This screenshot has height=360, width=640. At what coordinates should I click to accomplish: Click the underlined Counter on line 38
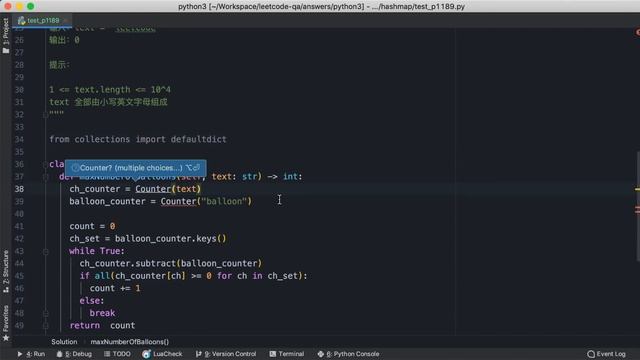(x=153, y=189)
